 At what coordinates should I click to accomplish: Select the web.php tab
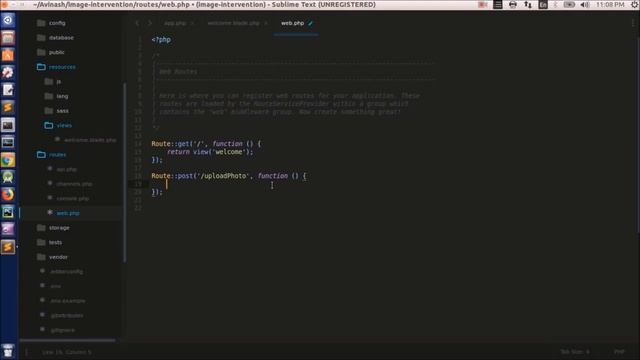click(x=292, y=23)
